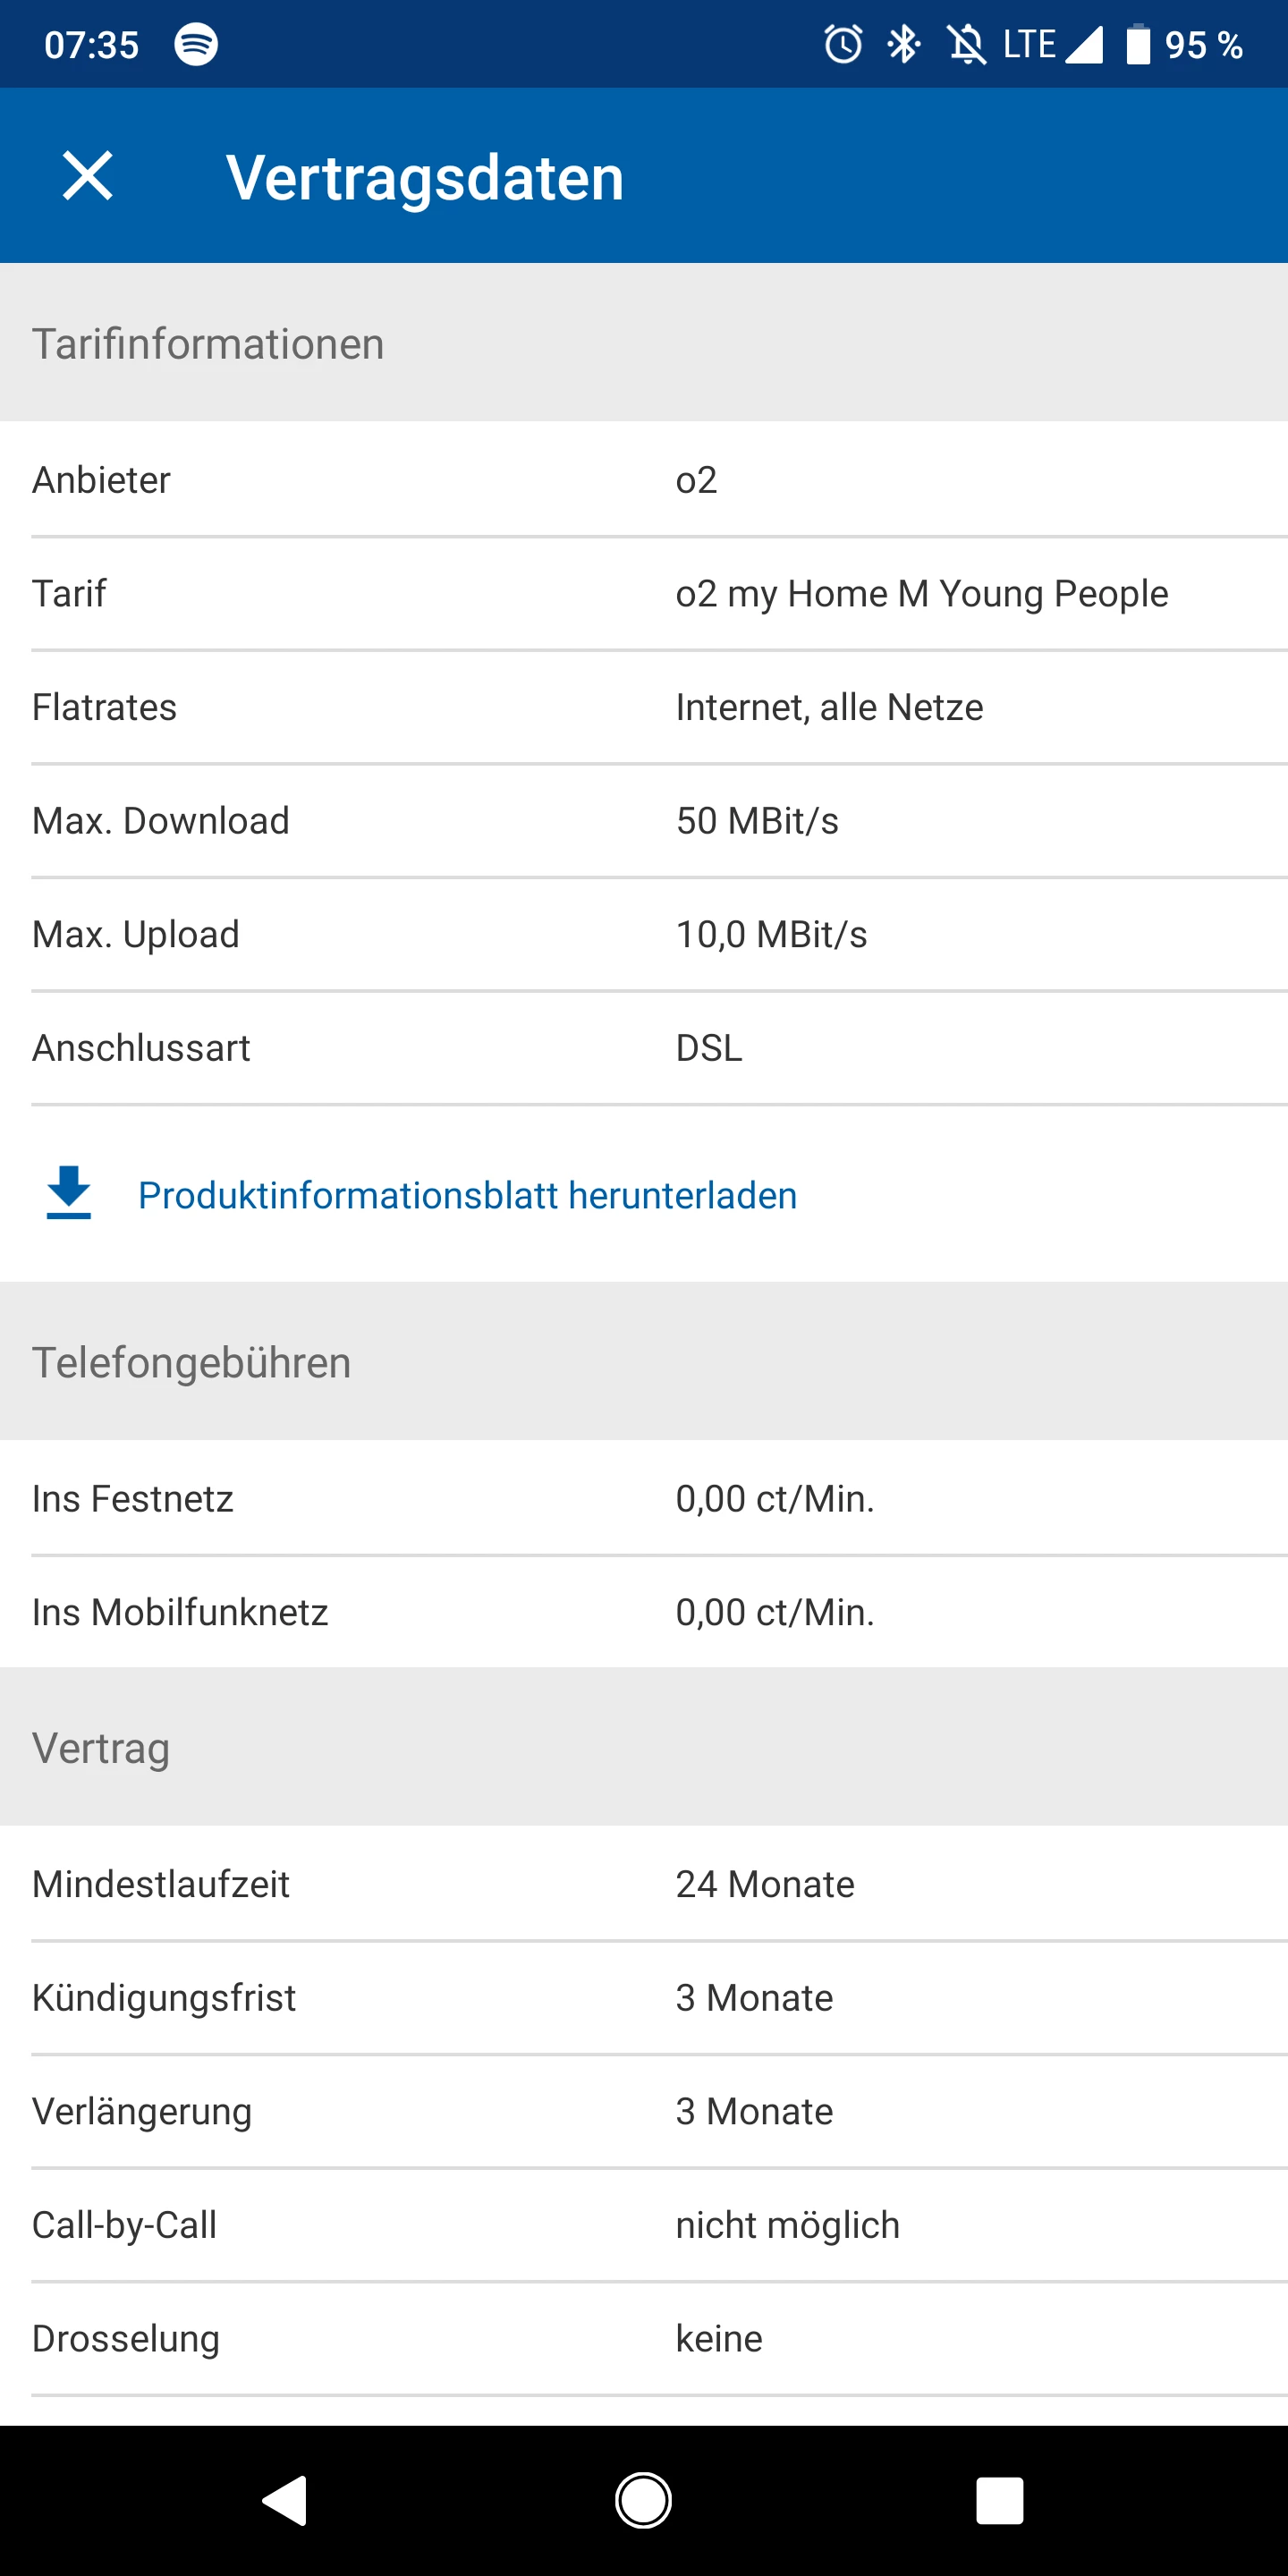Tap the LTE signal indicator
Screen dimensions: 1288x2576
1052,44
